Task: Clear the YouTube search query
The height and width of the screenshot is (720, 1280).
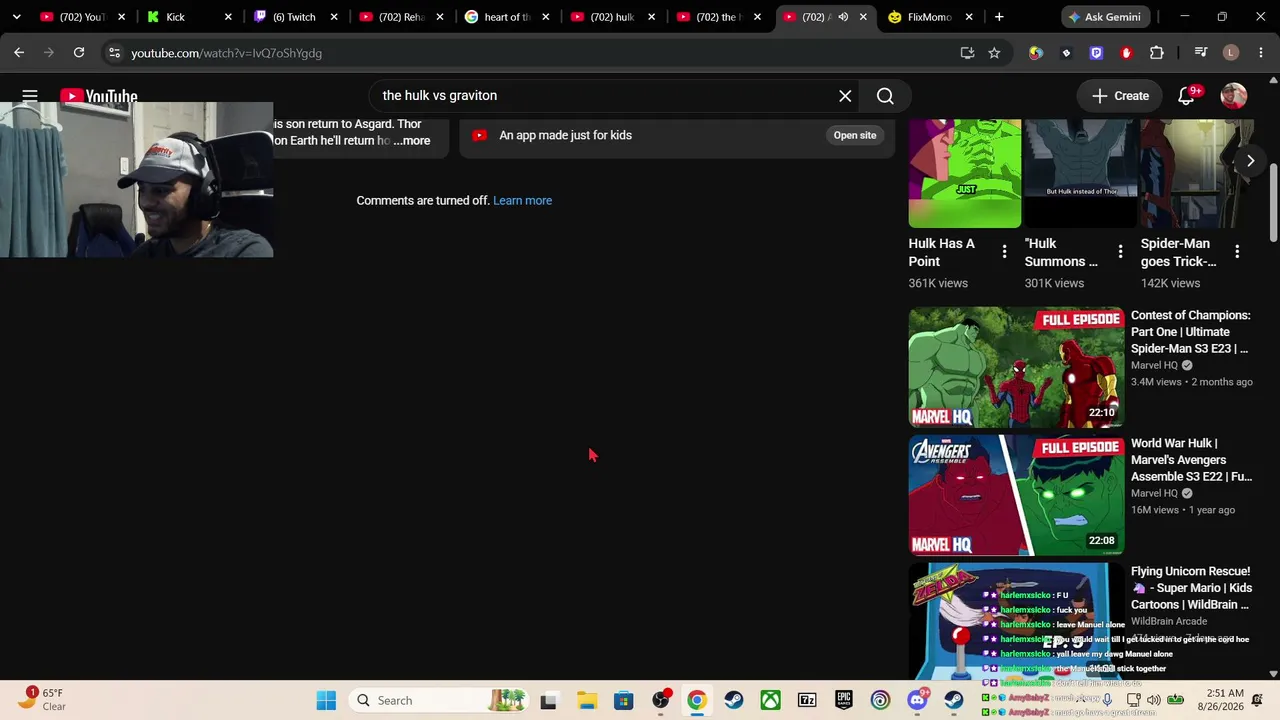Action: point(845,96)
